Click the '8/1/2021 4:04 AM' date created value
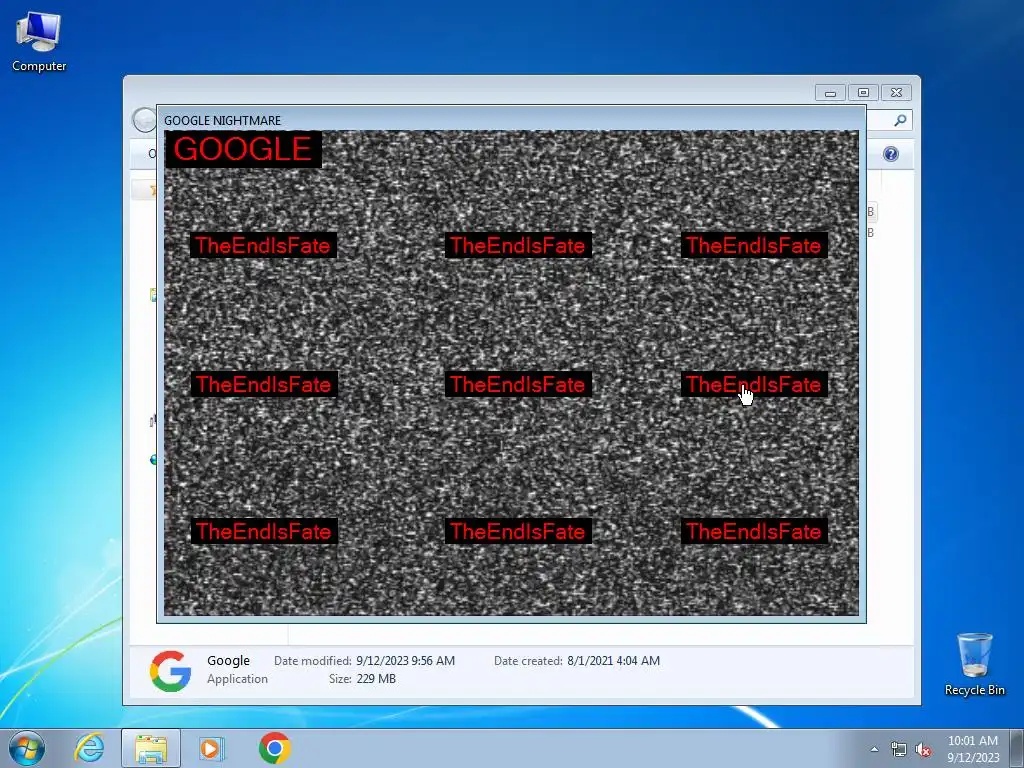 (613, 660)
